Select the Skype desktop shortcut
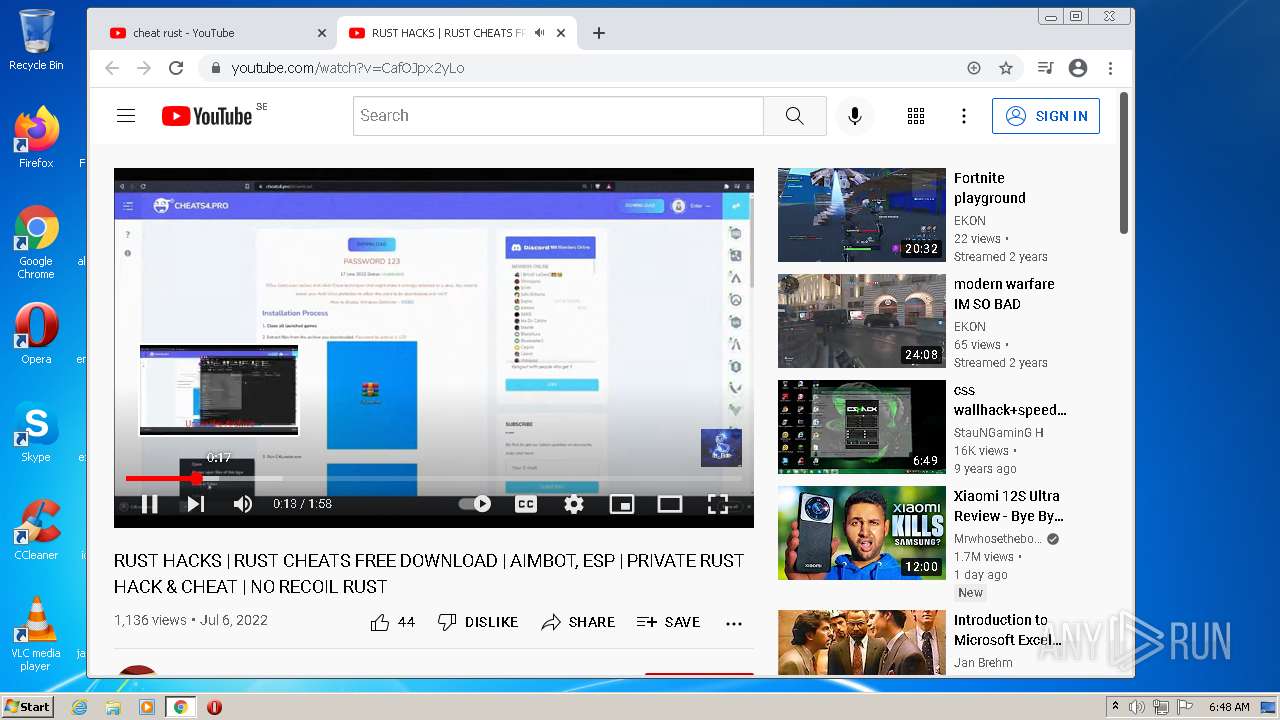The height and width of the screenshot is (720, 1280). [x=36, y=431]
